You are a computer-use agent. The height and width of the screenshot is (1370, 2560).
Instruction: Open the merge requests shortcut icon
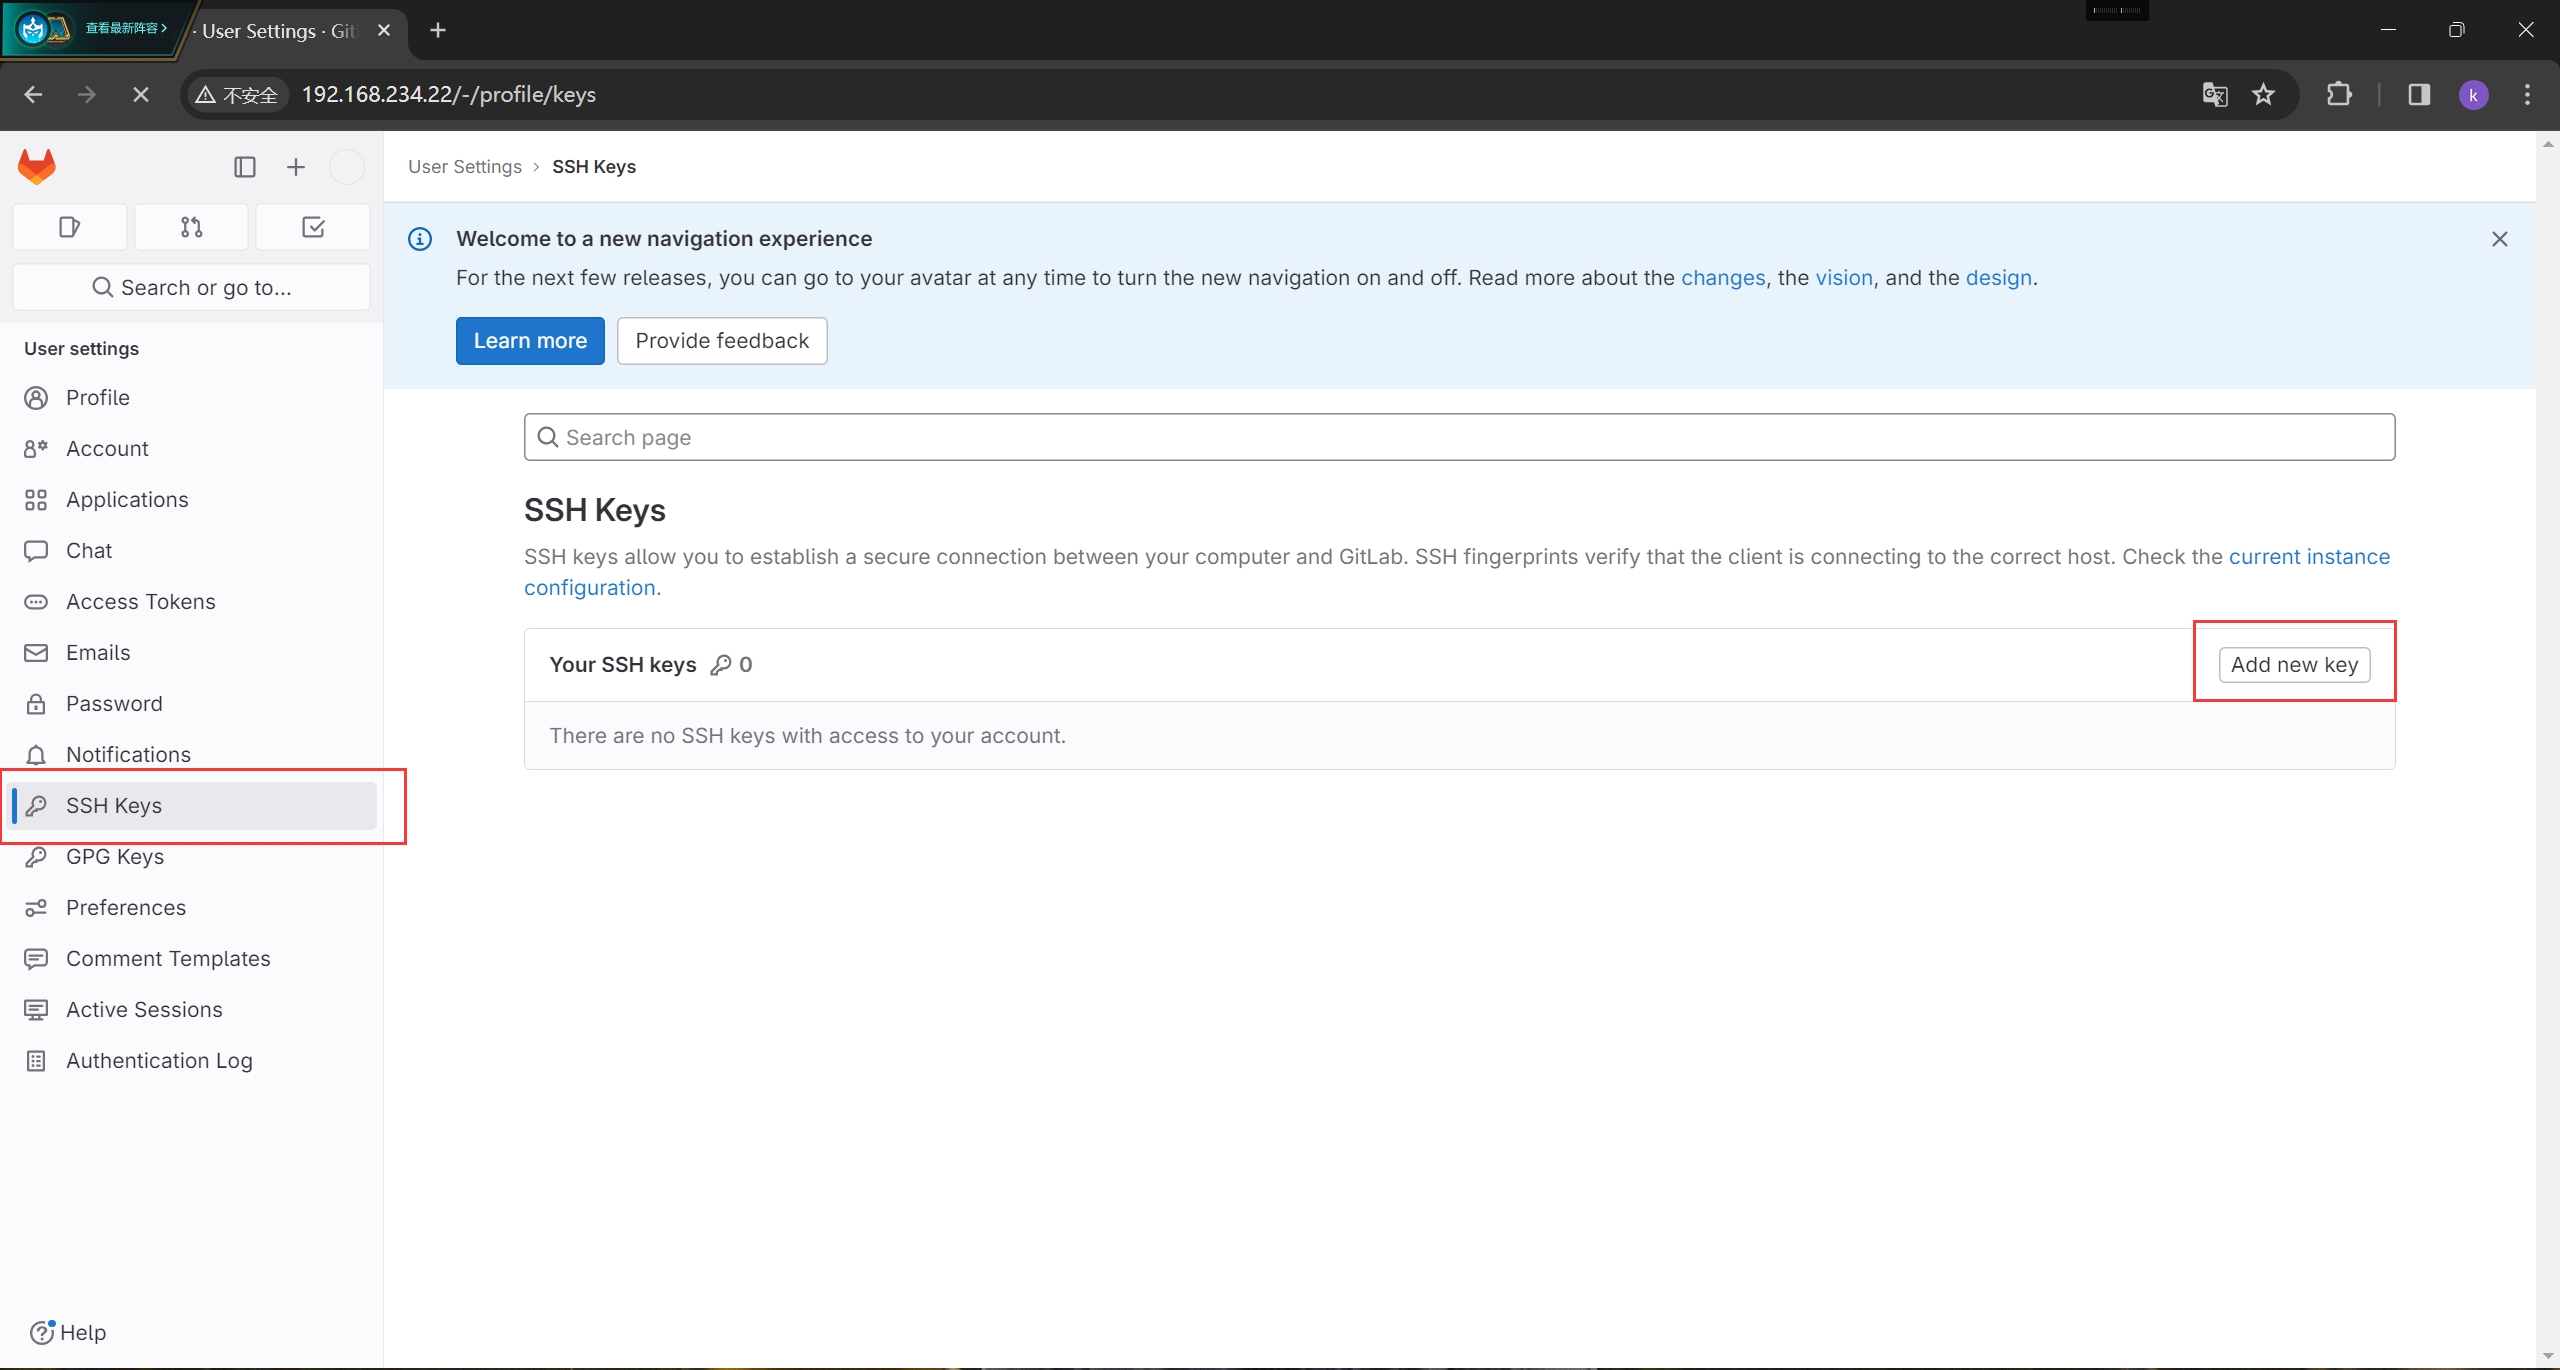191,227
